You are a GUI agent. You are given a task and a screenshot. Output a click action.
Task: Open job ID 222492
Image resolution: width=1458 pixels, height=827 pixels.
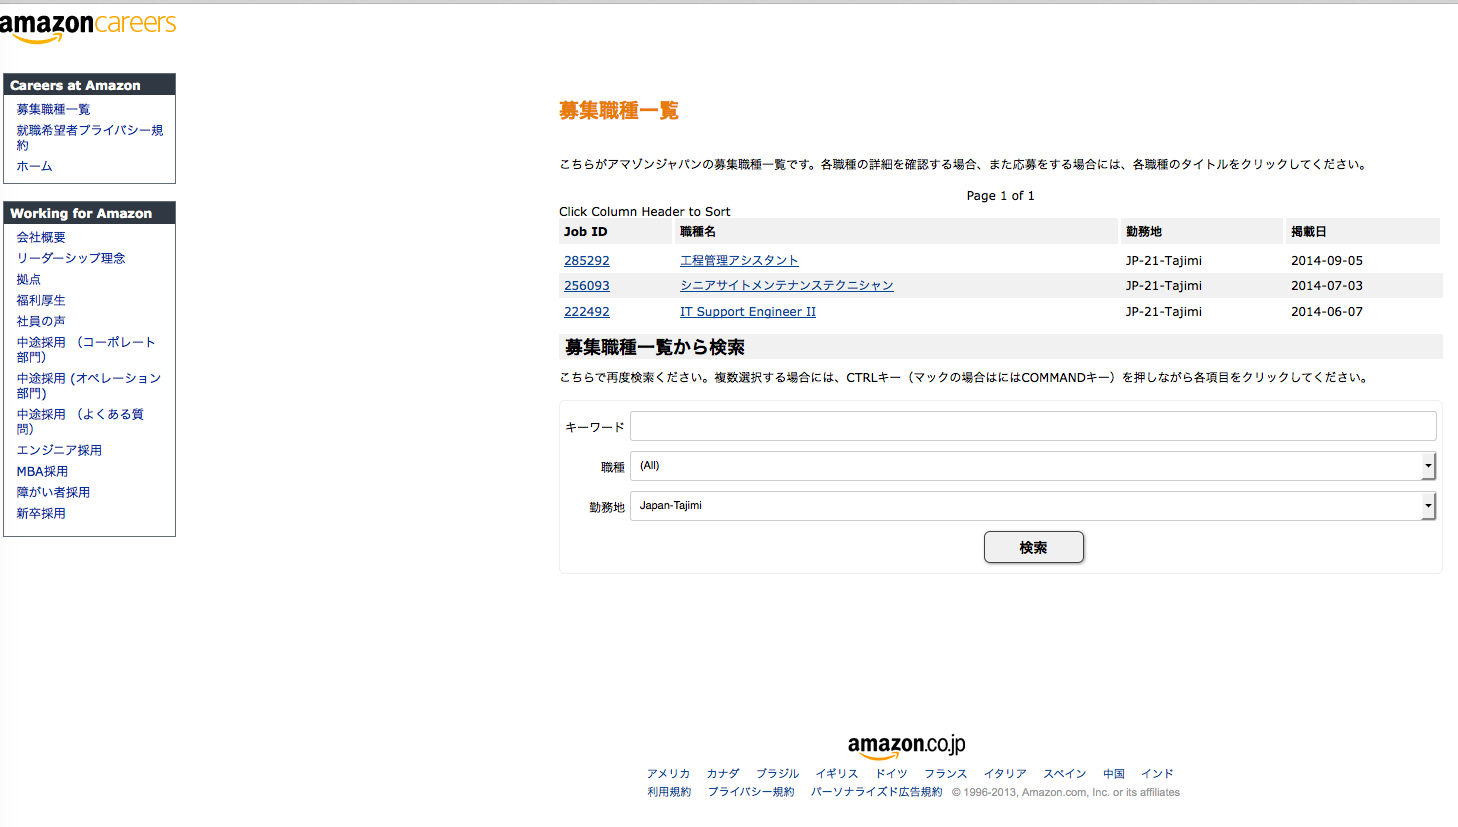coord(587,311)
